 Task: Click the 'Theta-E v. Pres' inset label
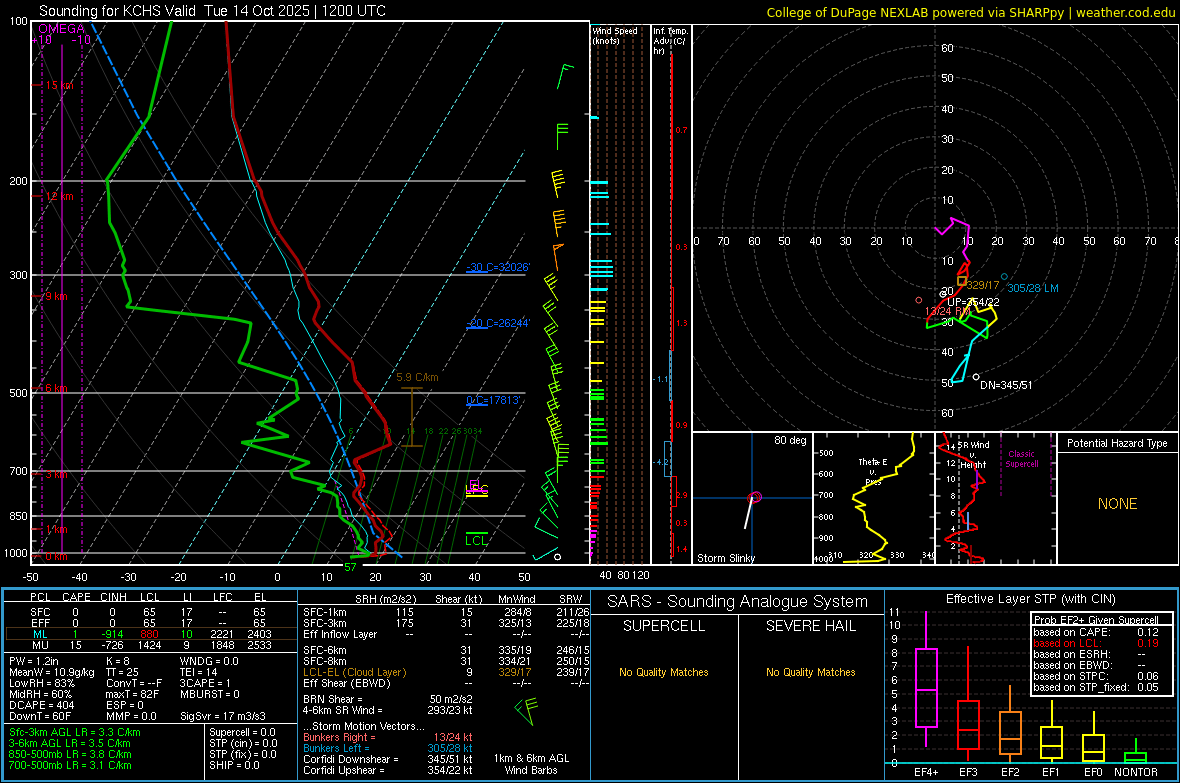pos(873,471)
